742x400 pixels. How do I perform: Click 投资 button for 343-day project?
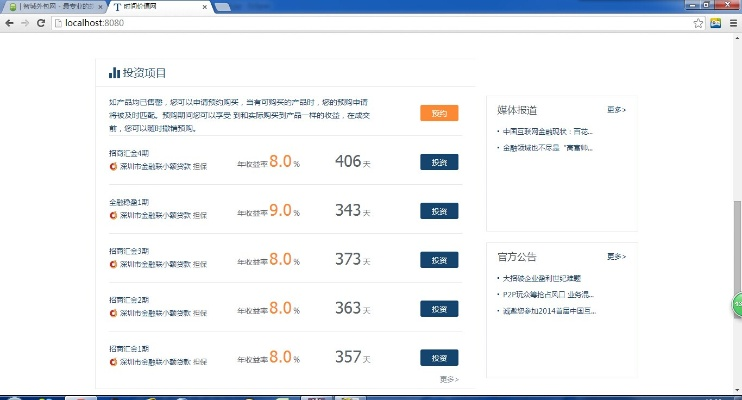[x=439, y=211]
